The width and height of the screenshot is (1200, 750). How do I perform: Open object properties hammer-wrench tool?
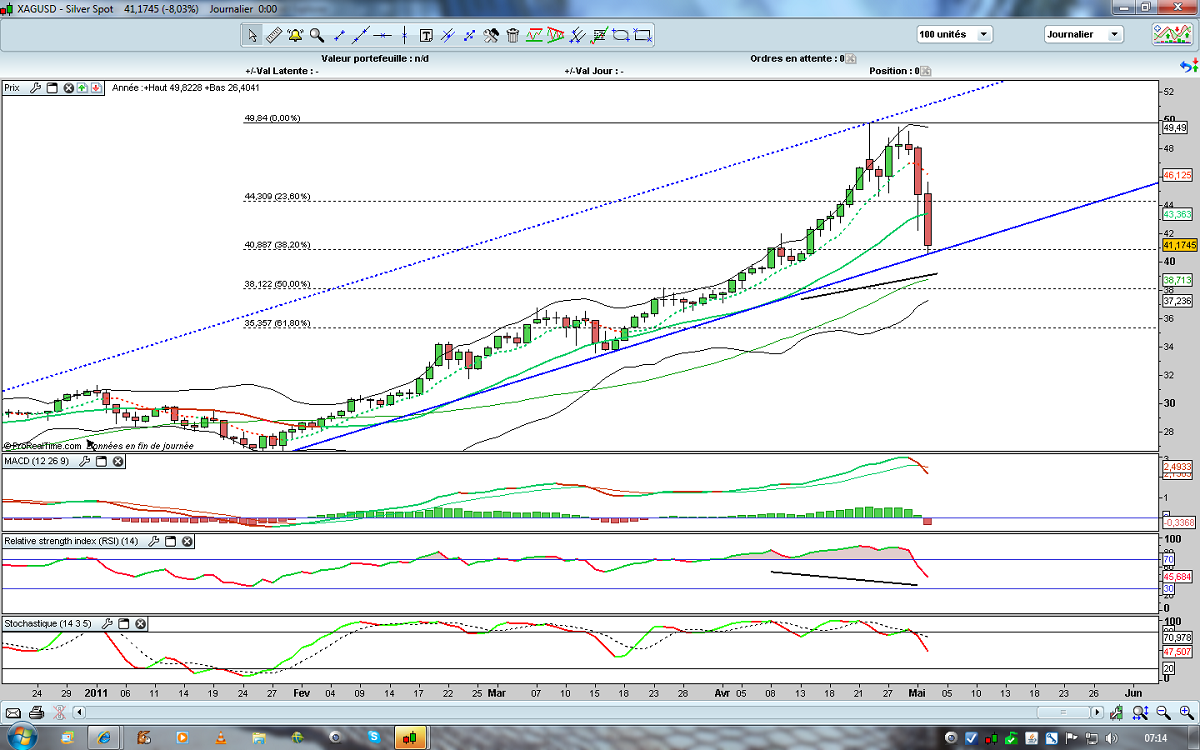coord(491,35)
